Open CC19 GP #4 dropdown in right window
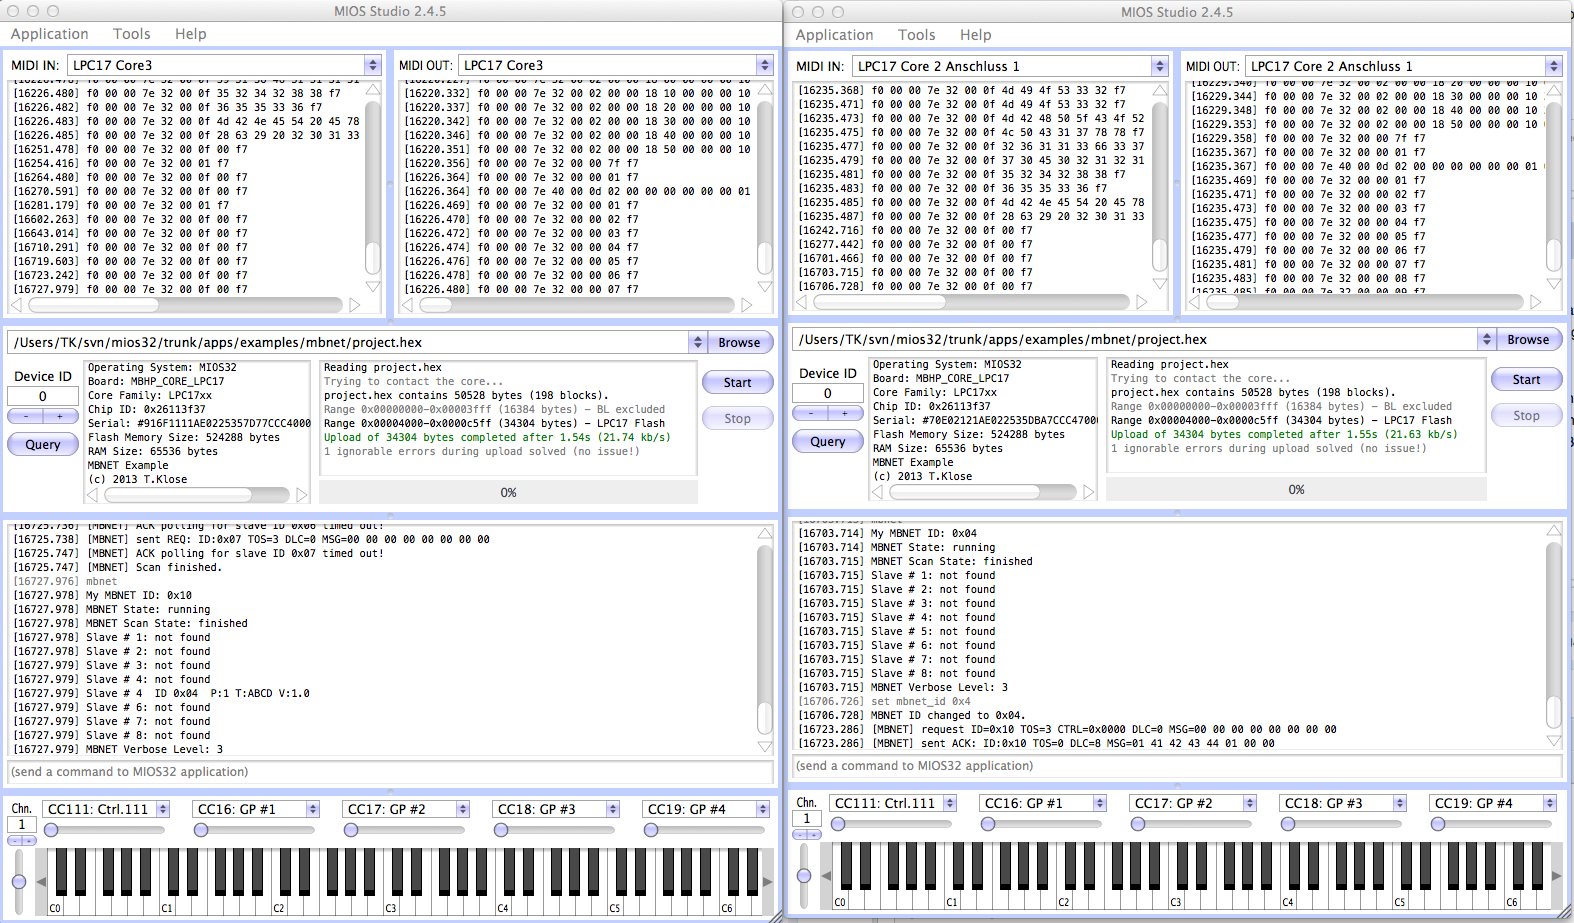The image size is (1574, 923). [x=1494, y=803]
